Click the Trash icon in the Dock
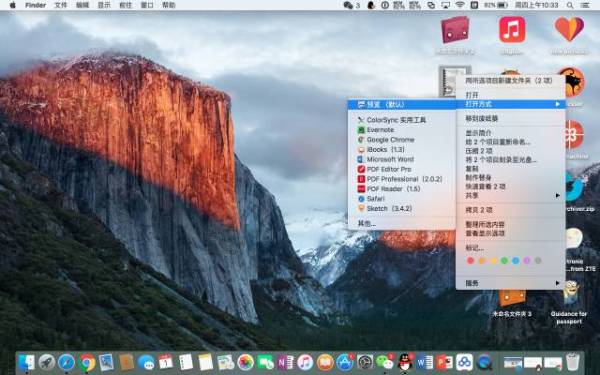This screenshot has height=375, width=600. click(573, 362)
